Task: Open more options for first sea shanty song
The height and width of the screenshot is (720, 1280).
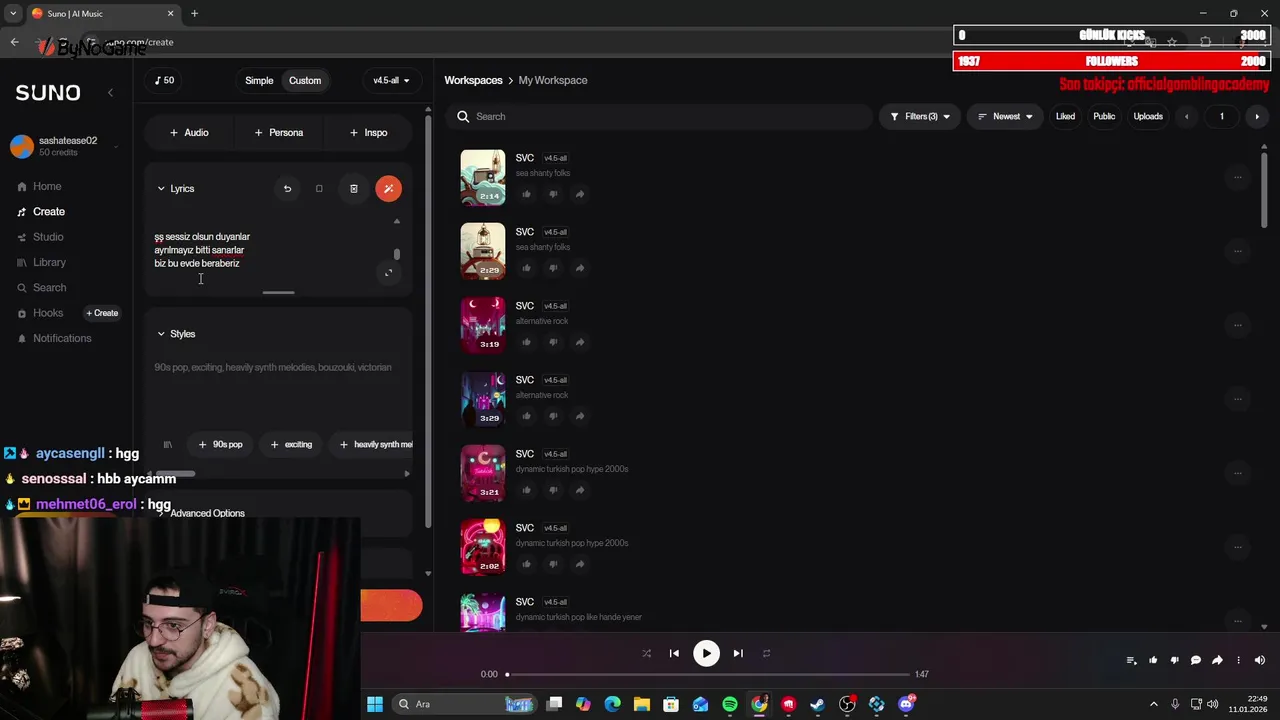Action: coord(1237,177)
